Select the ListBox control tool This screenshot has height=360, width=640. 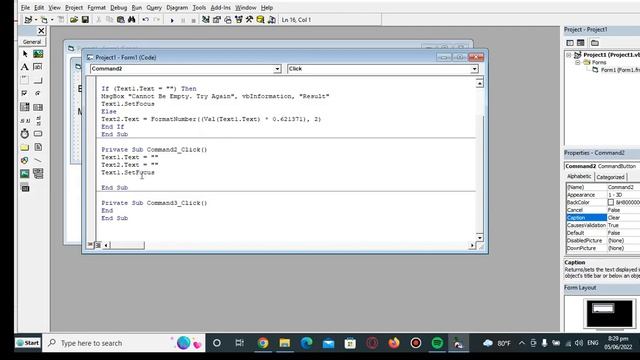tap(38, 107)
